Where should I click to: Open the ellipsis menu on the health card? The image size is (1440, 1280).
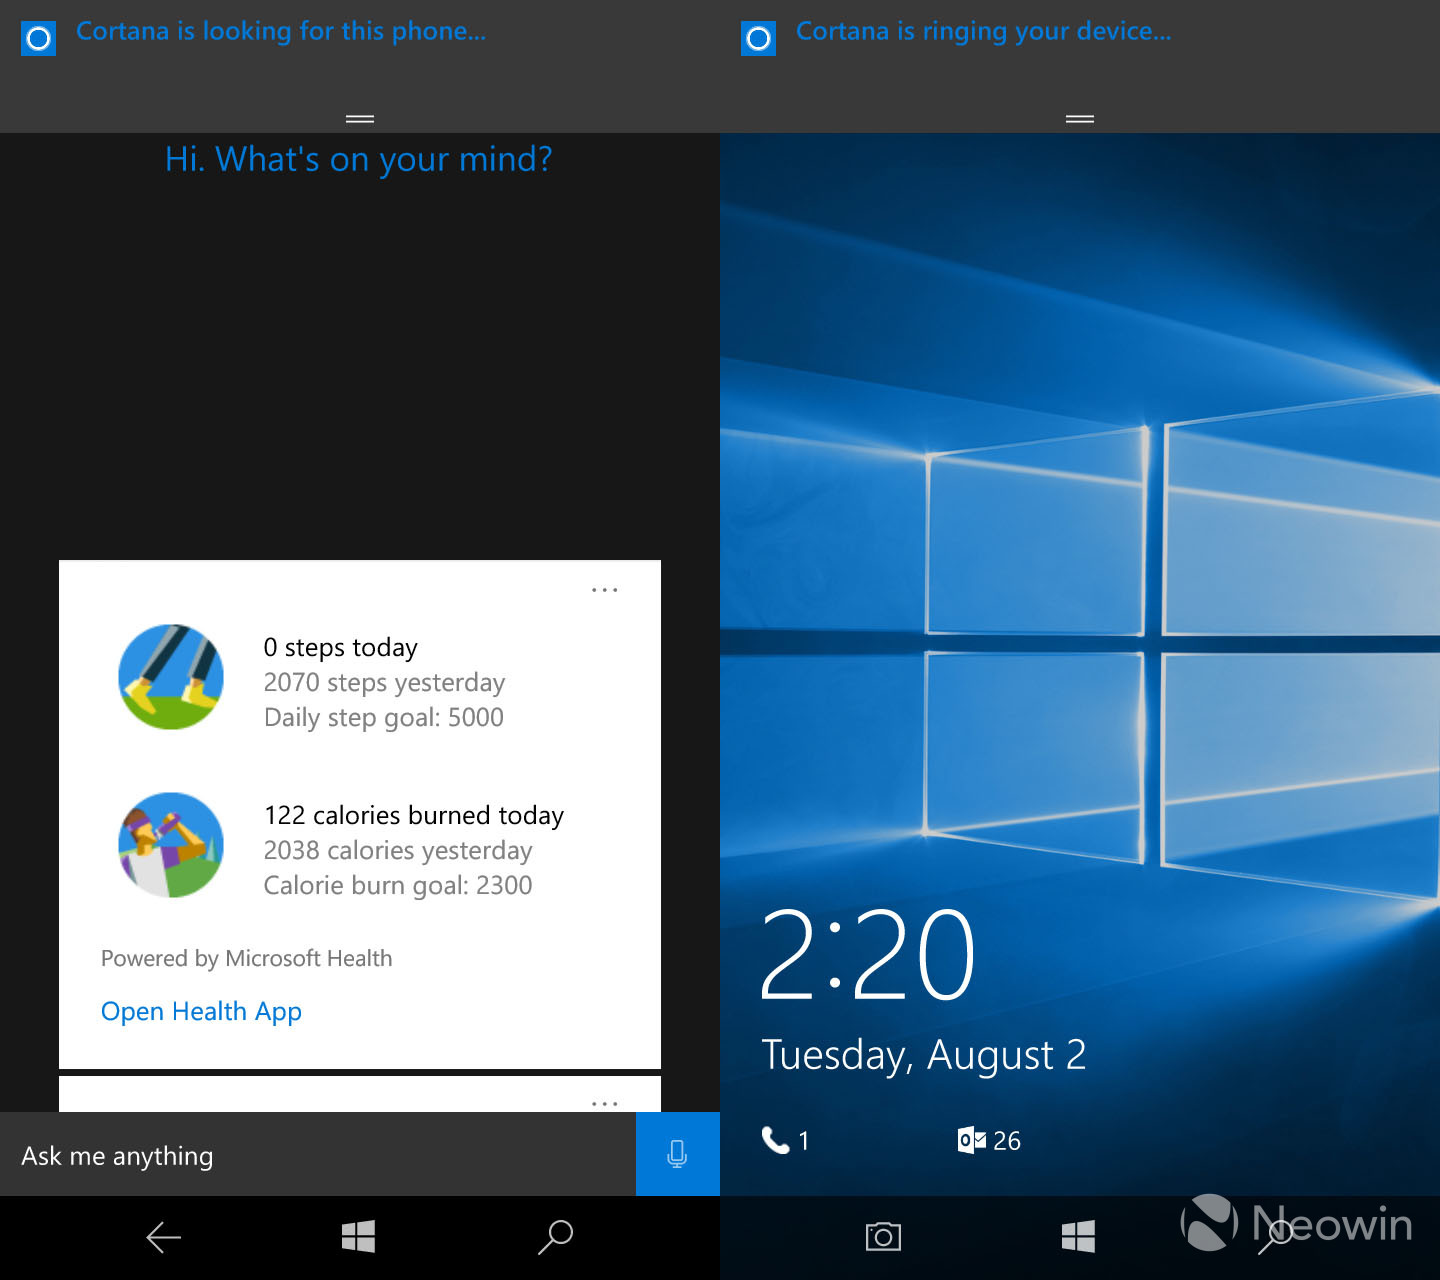pyautogui.click(x=605, y=590)
